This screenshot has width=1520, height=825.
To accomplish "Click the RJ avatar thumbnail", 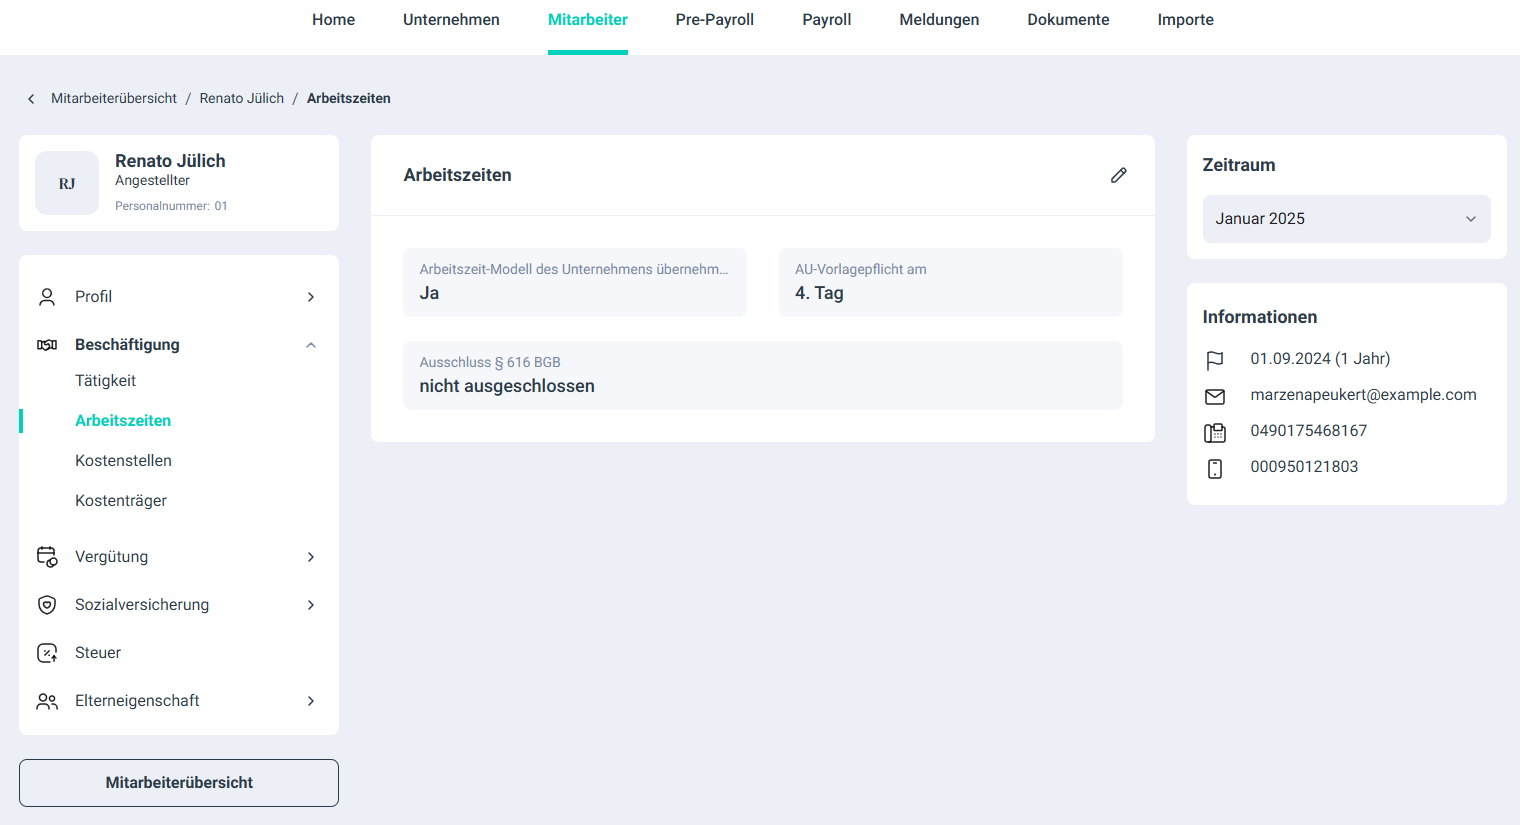I will (67, 183).
